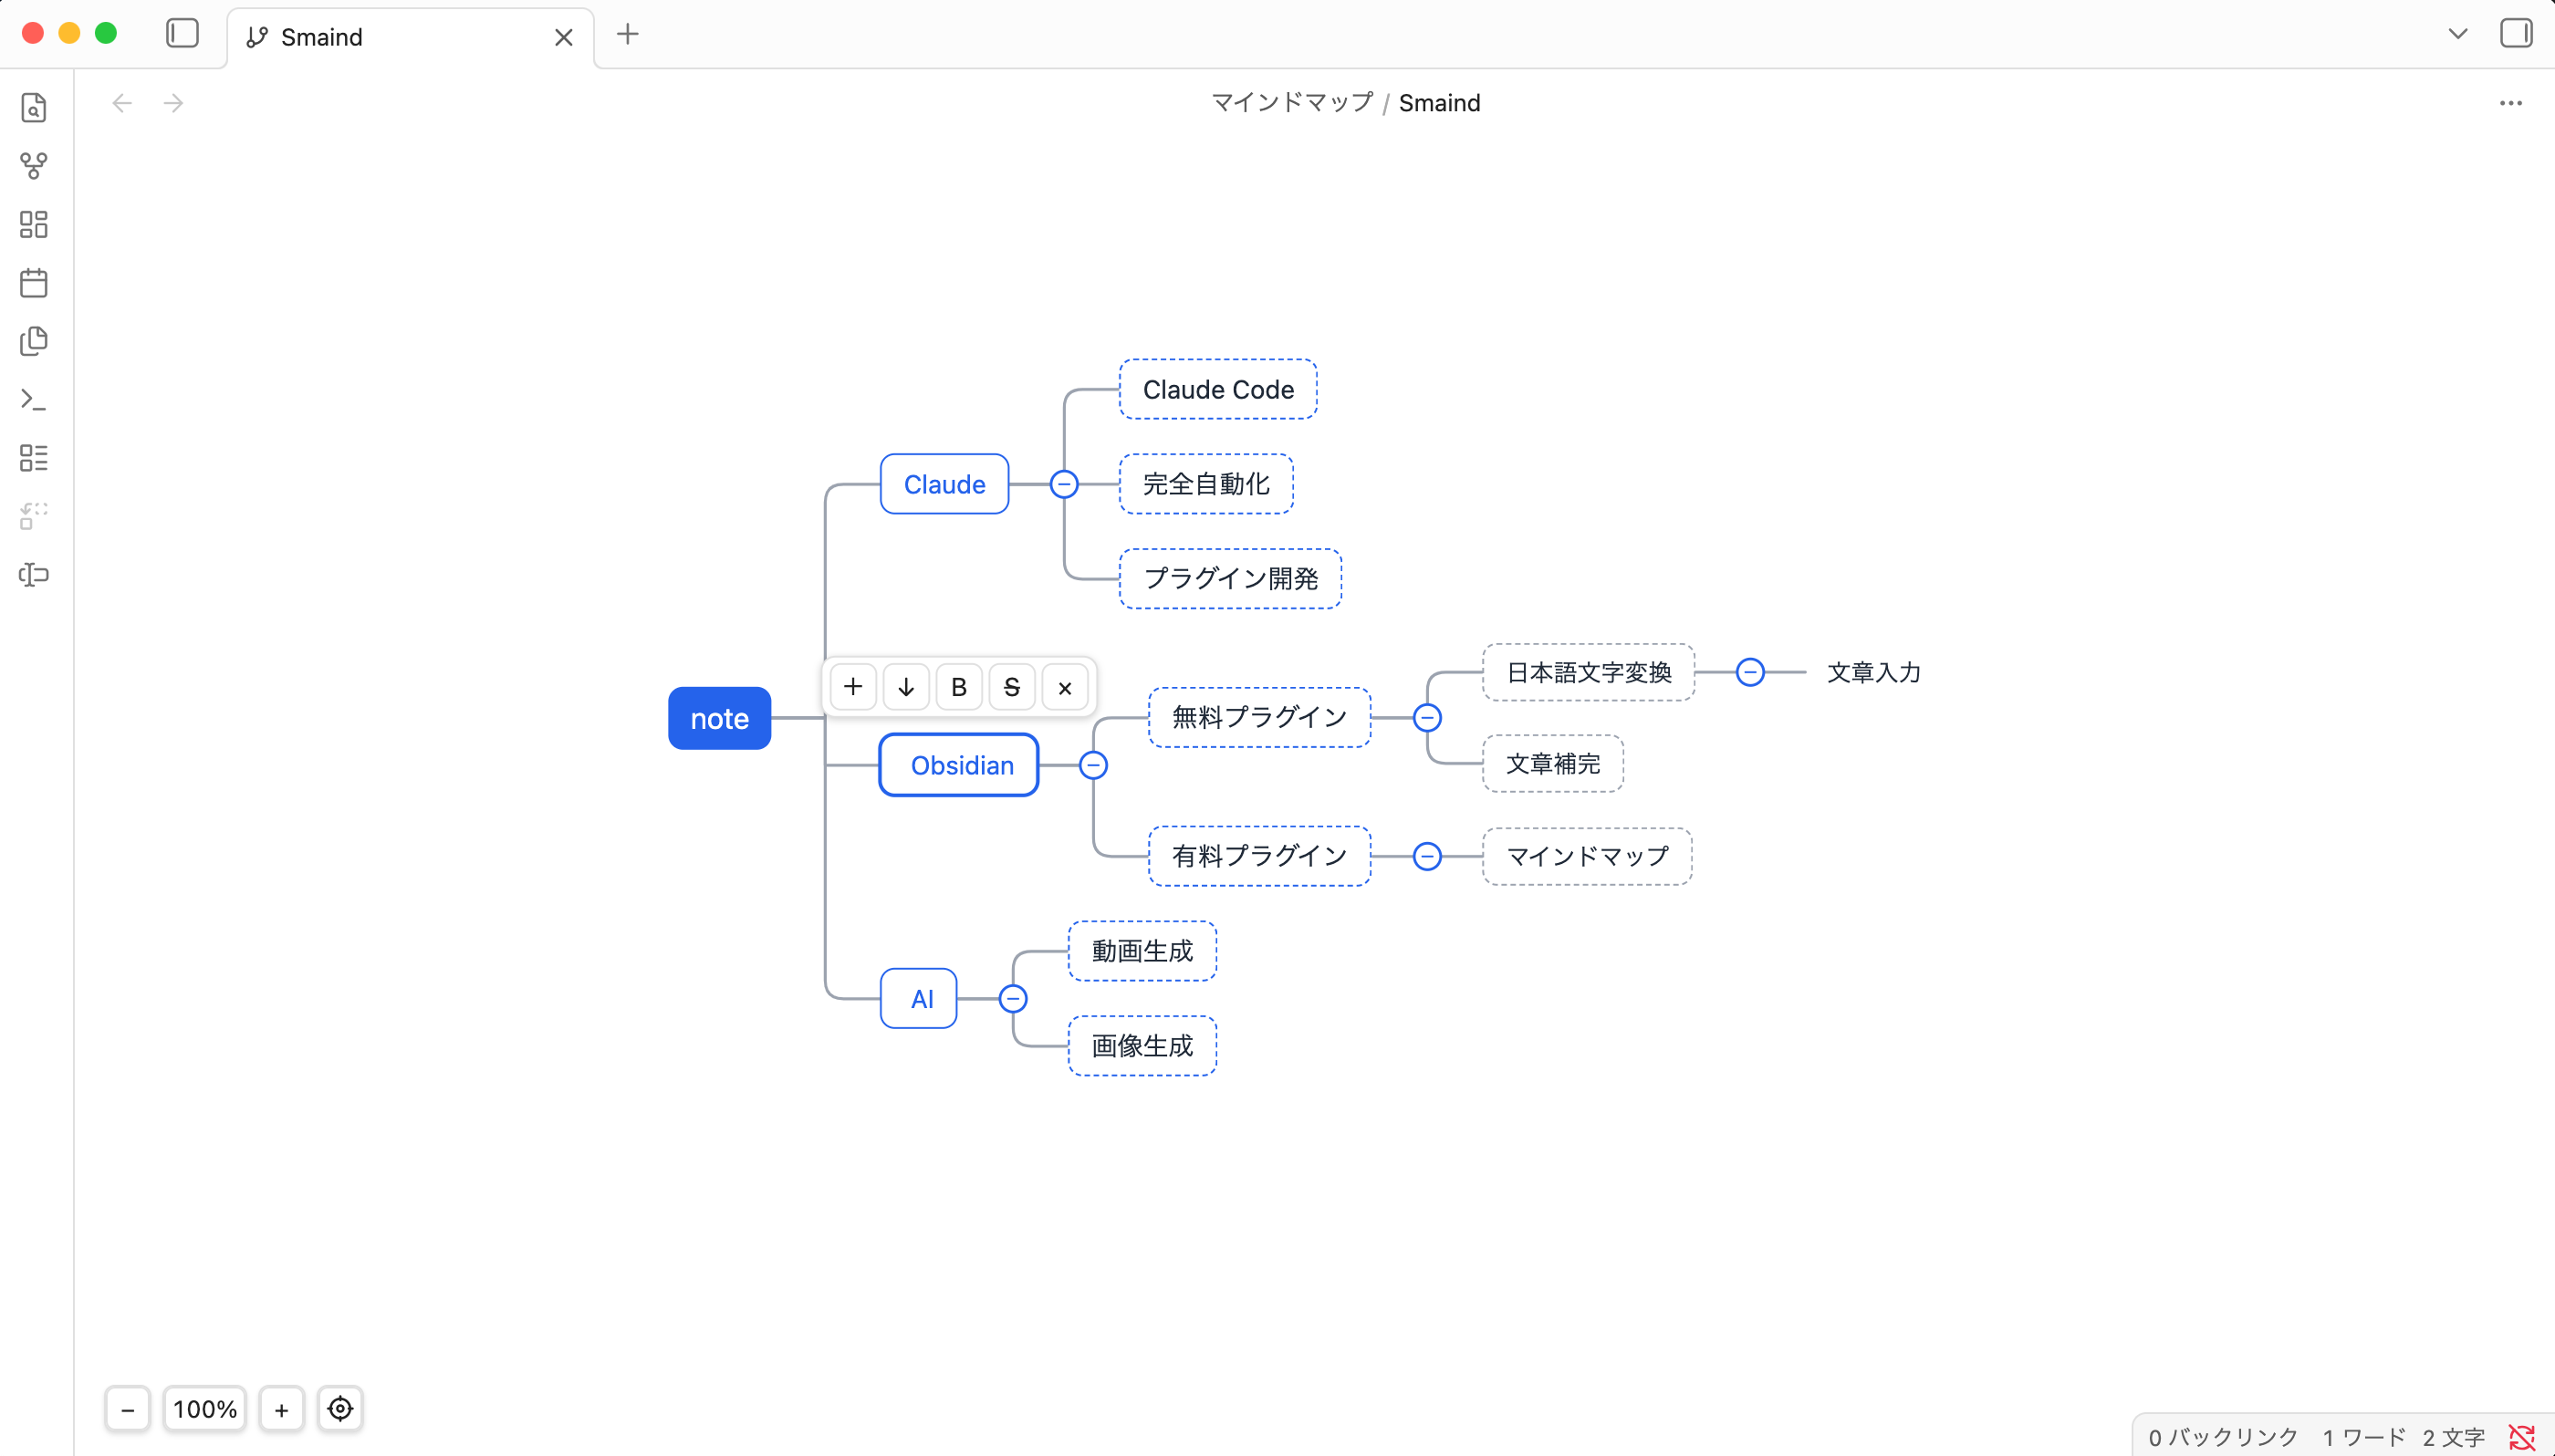Viewport: 2555px width, 1456px height.
Task: Open a new tab with the plus
Action: (627, 34)
